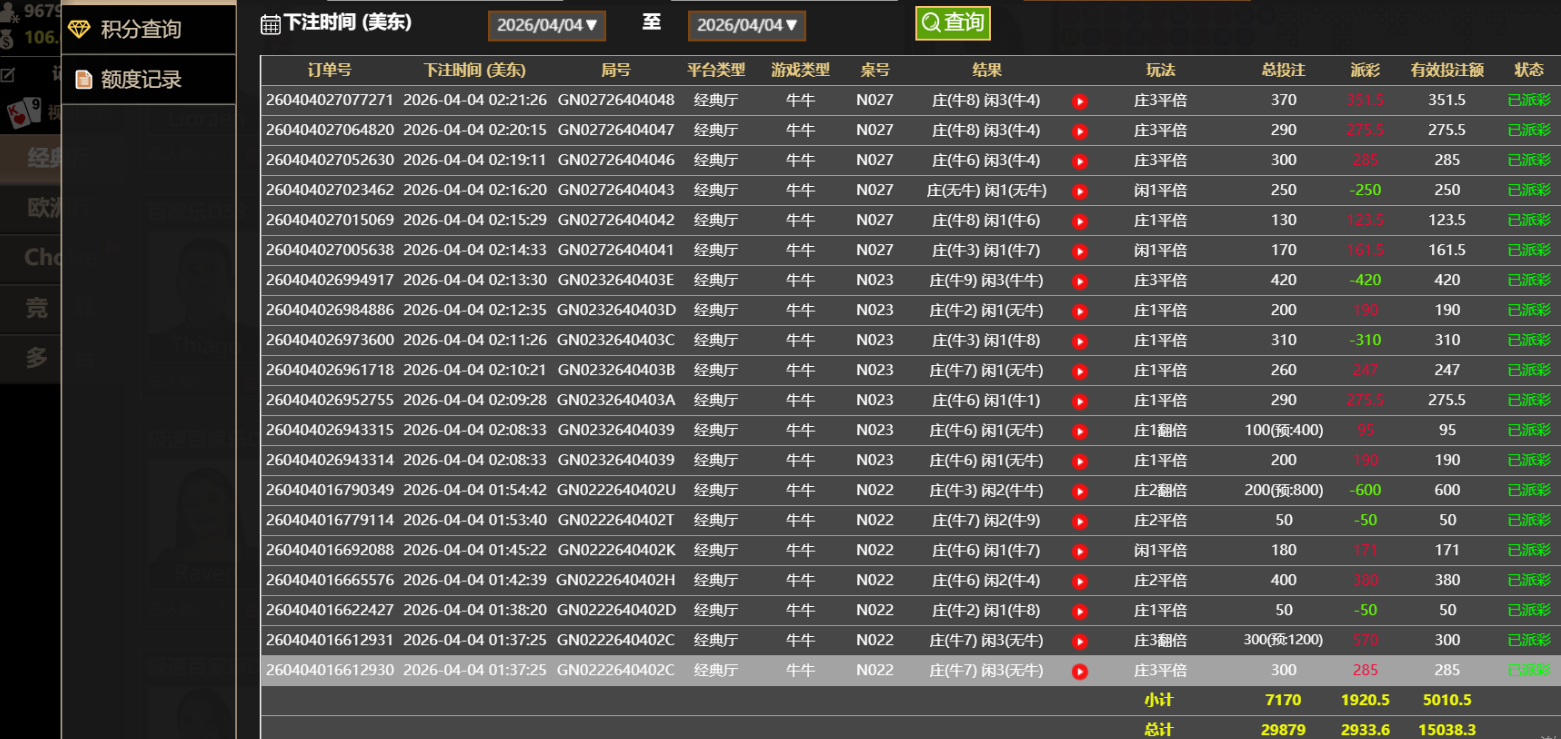
Task: Select row with round GN0232640403C
Action: pyautogui.click(x=615, y=340)
